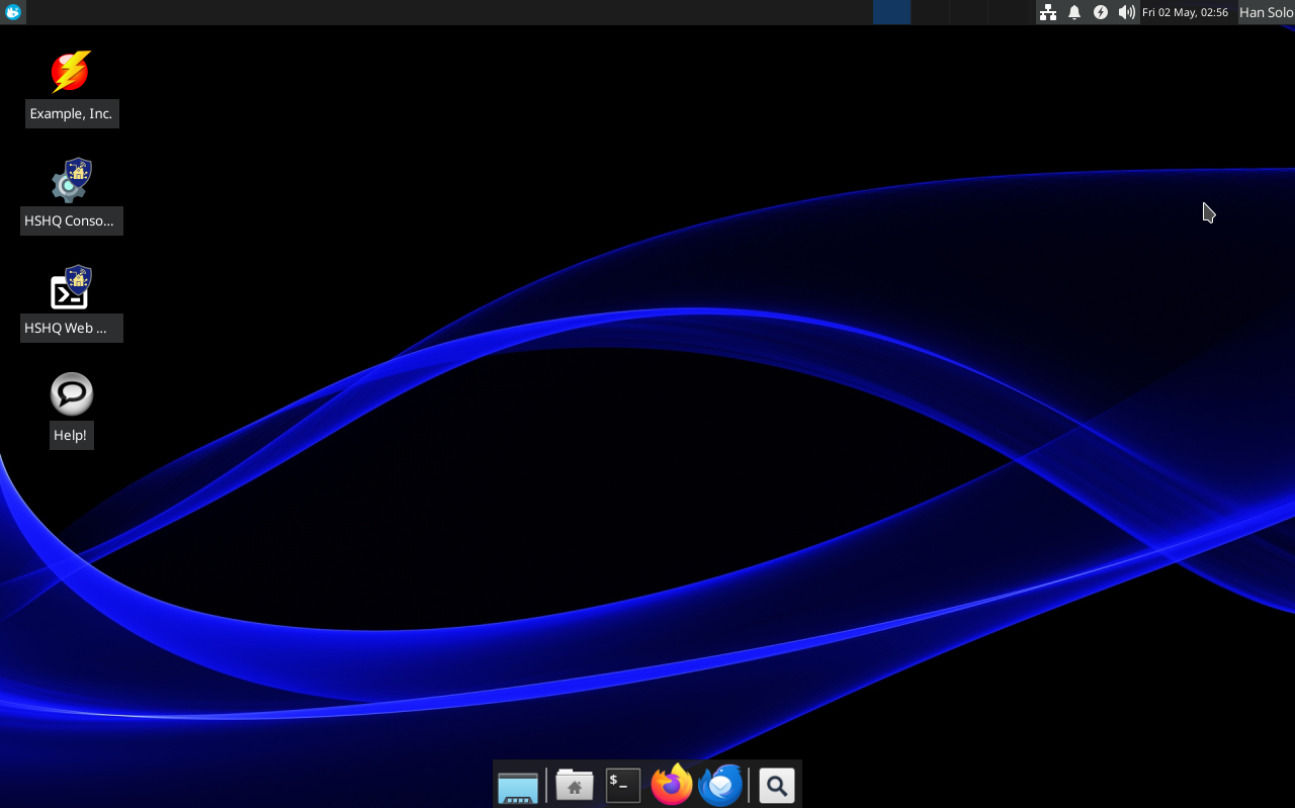Switch to the third workspace in pager
The image size is (1295, 808).
pyautogui.click(x=967, y=12)
